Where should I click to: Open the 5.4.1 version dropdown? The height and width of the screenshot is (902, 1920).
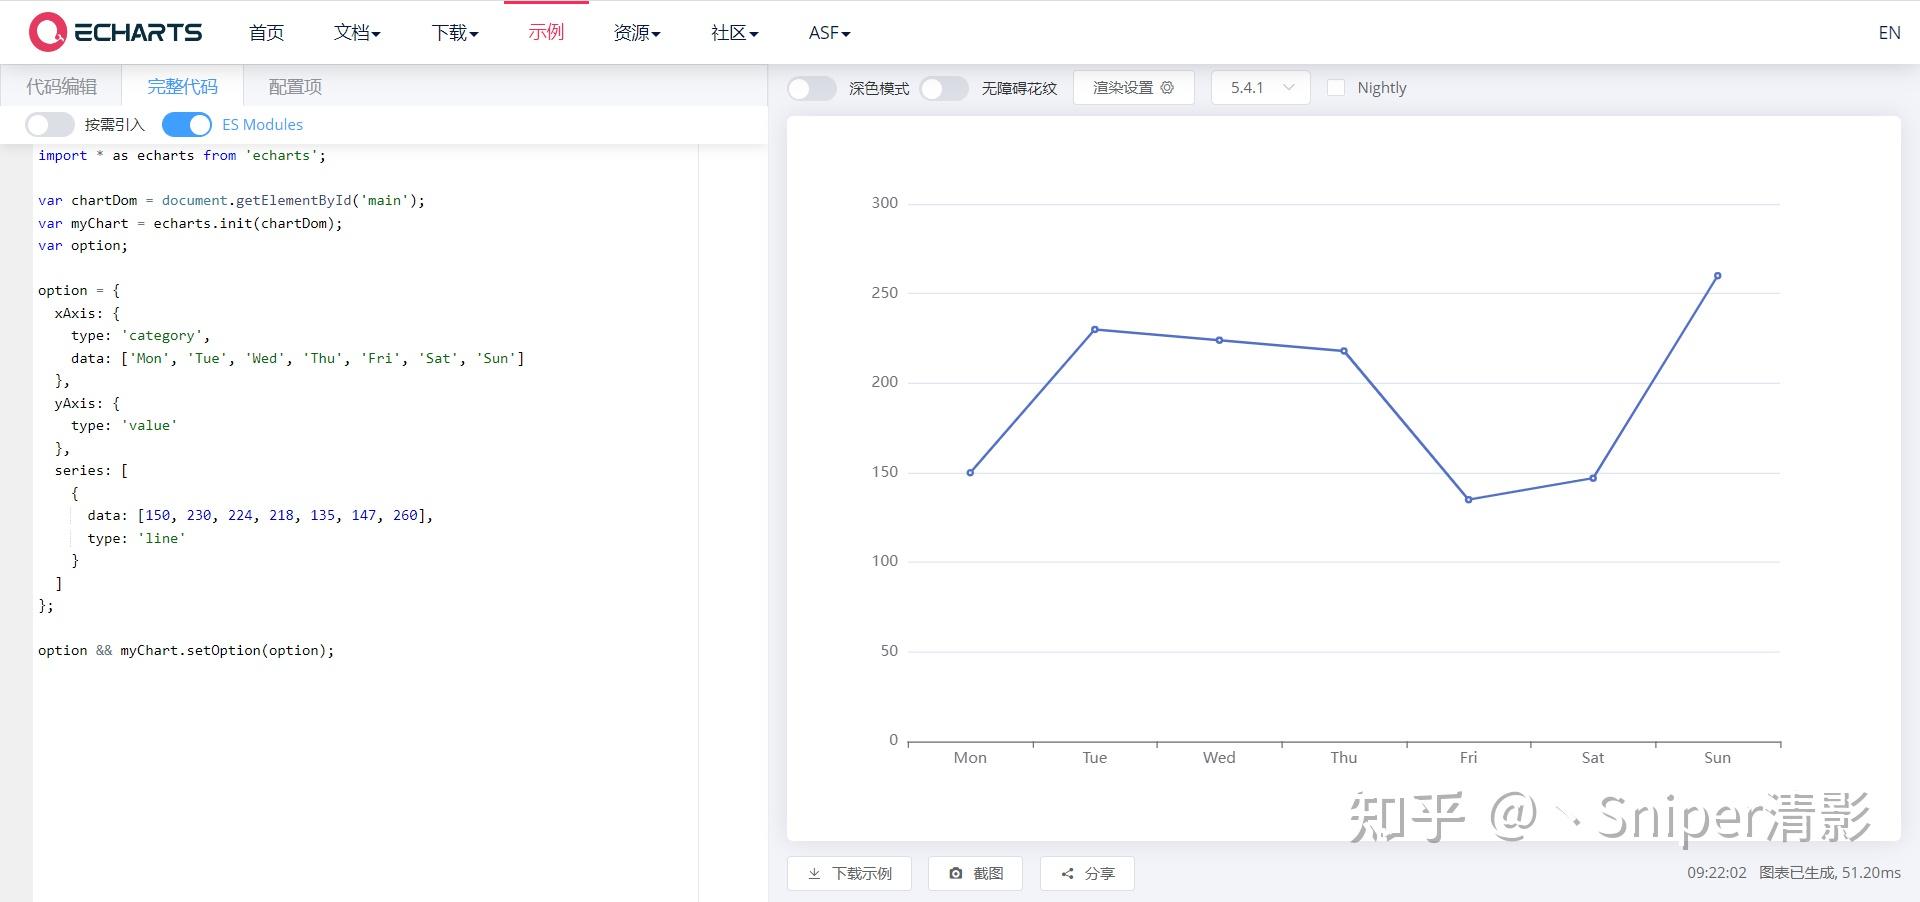coord(1259,88)
